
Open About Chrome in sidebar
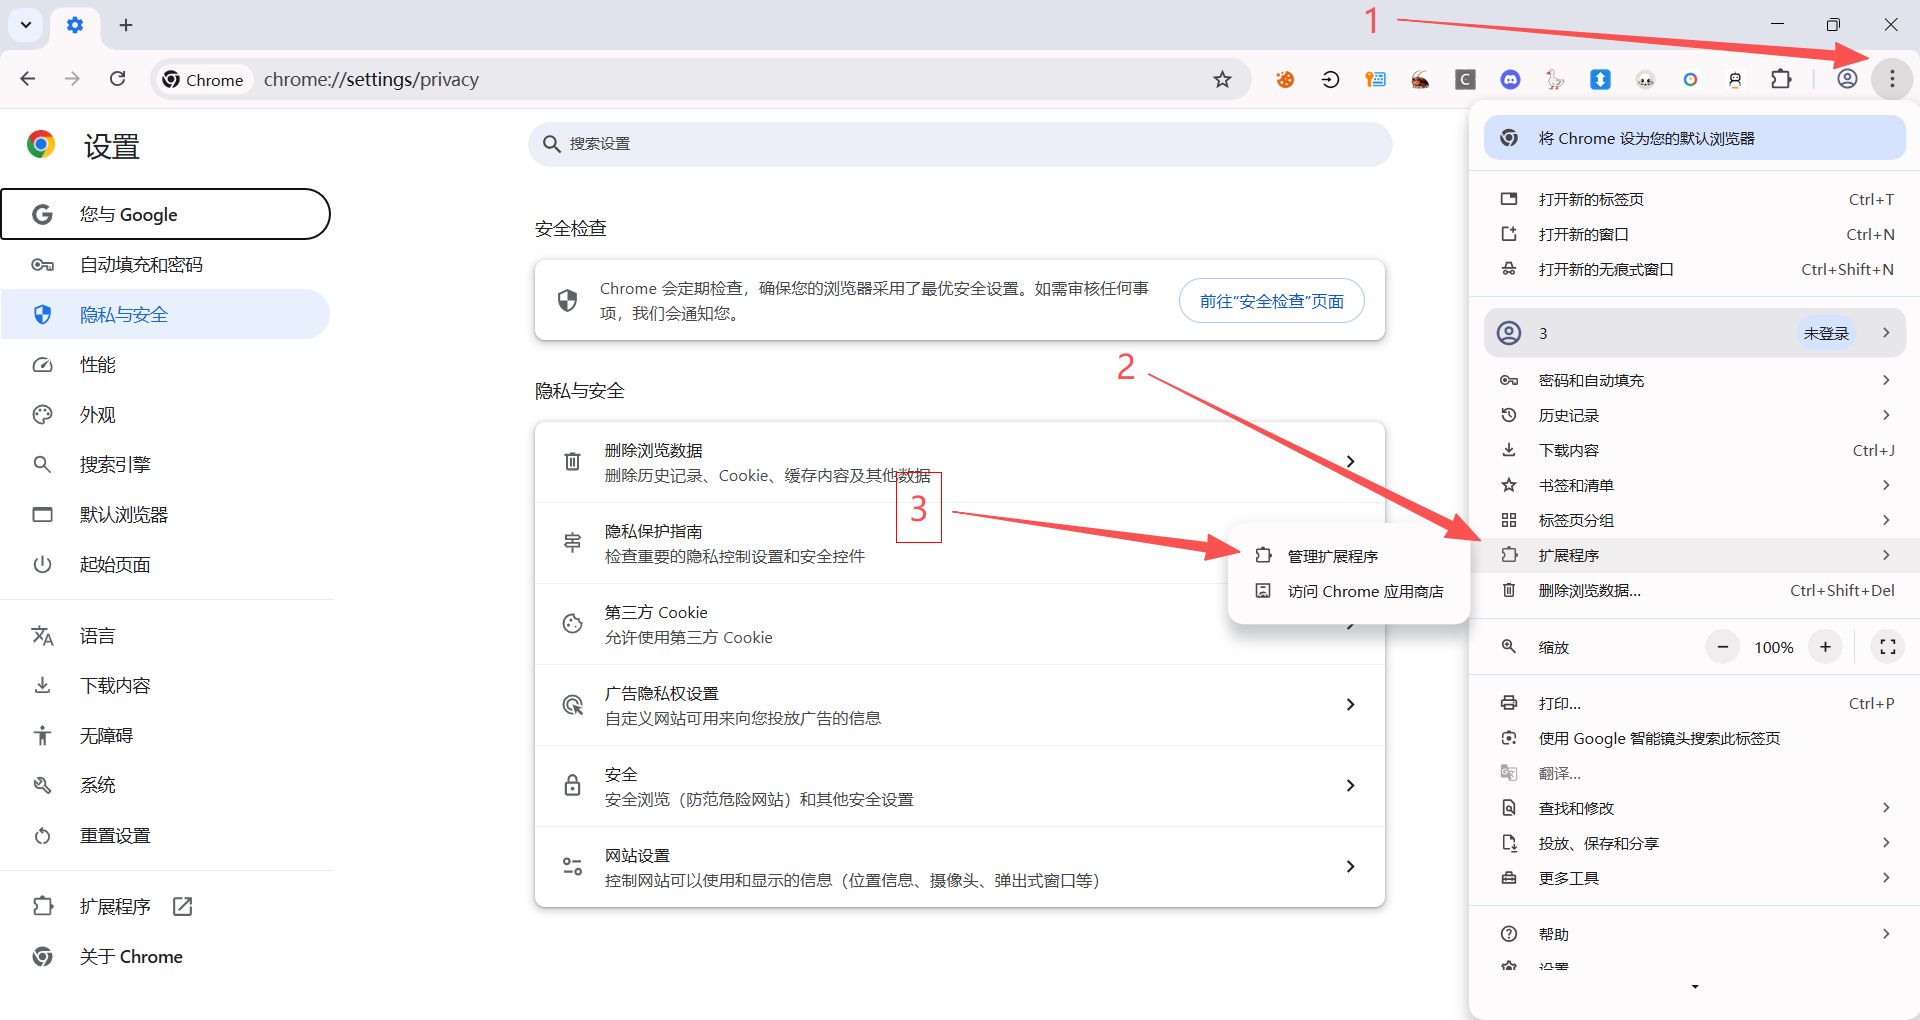[165, 956]
